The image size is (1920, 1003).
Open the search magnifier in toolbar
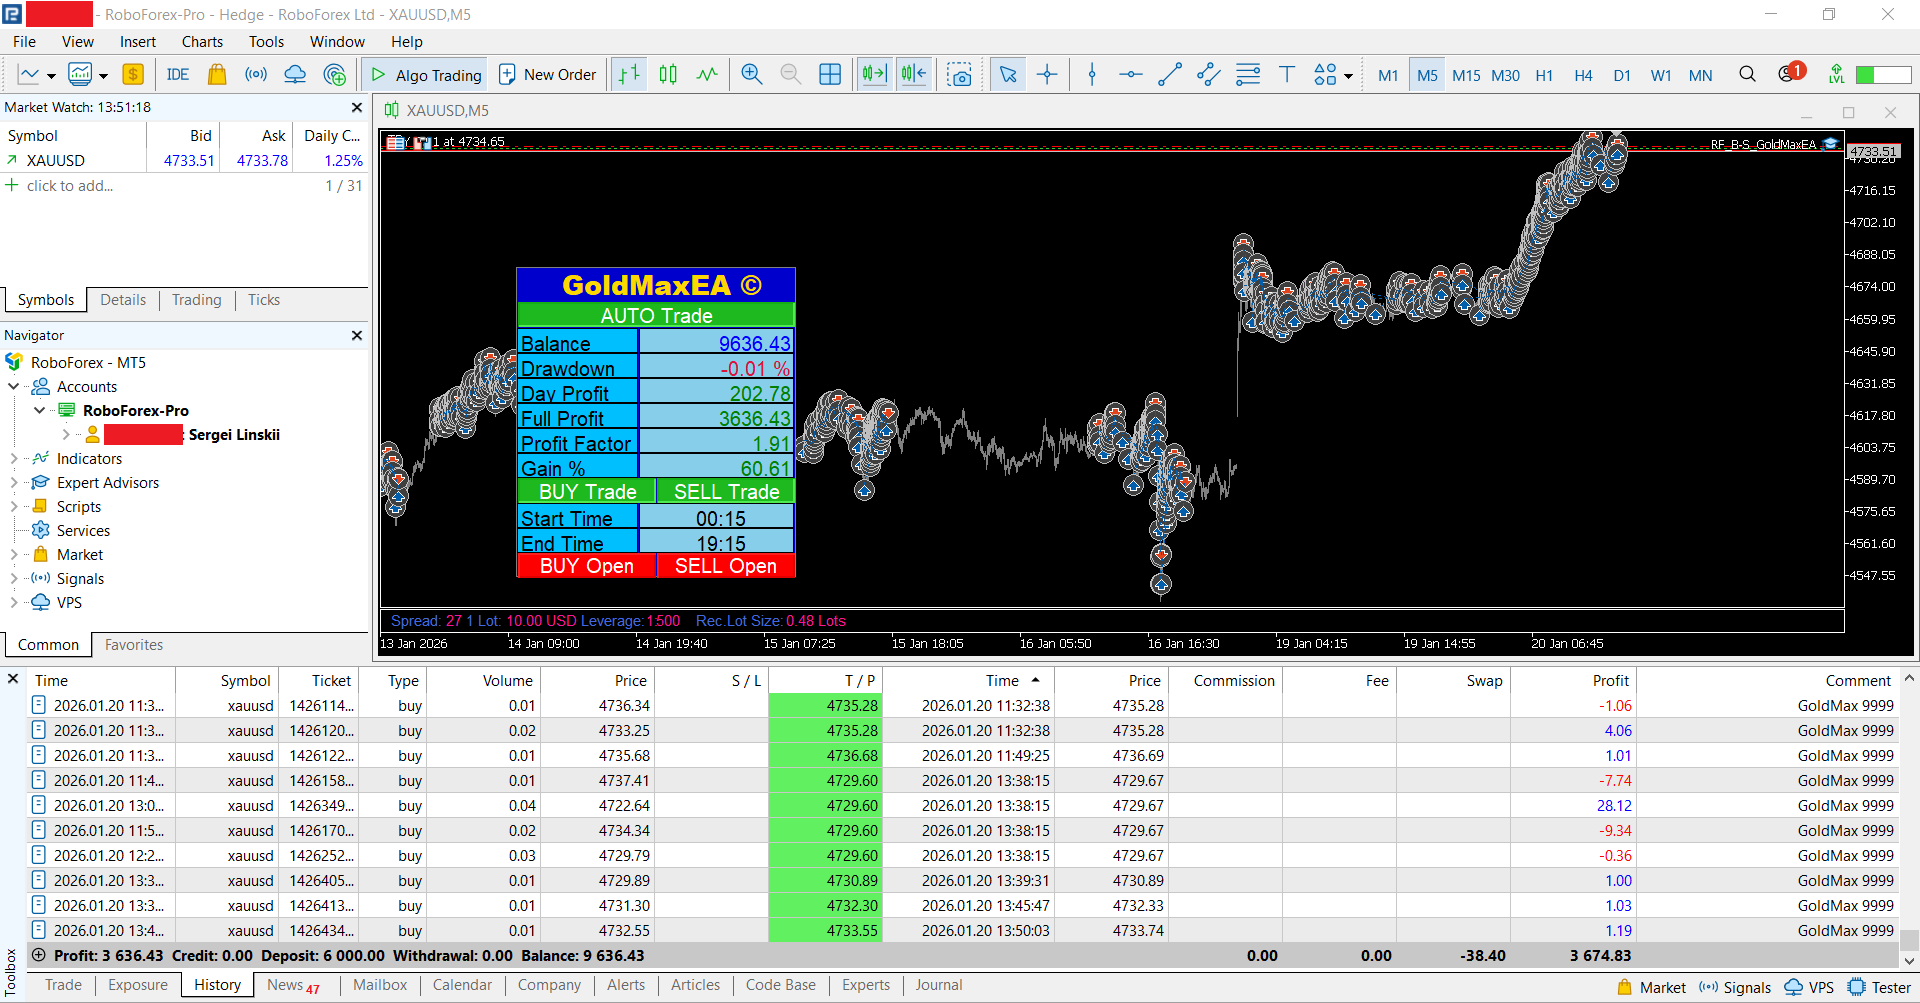pos(1747,75)
